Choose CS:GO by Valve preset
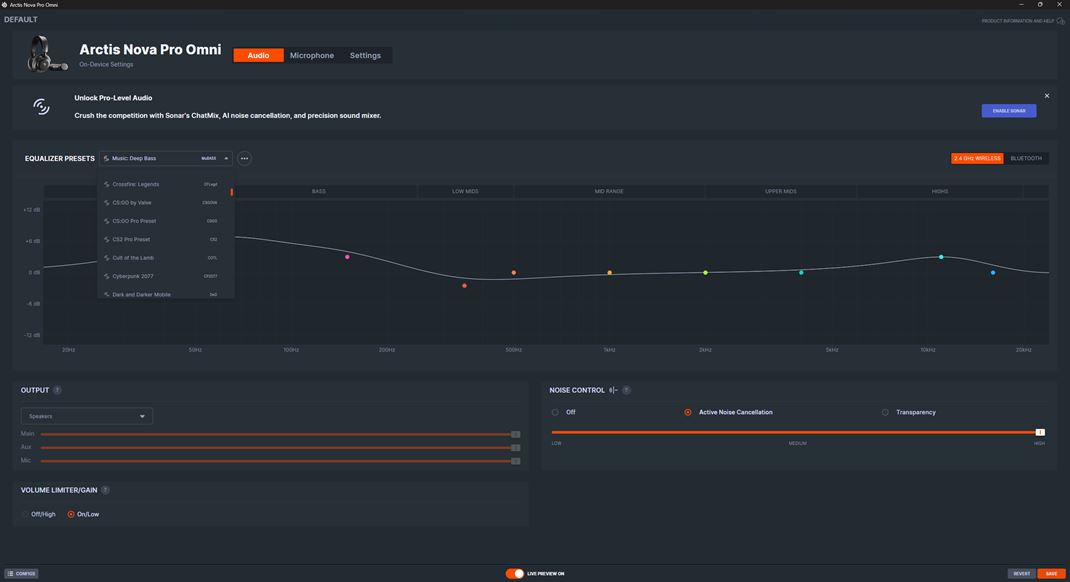The height and width of the screenshot is (582, 1070). (x=166, y=203)
